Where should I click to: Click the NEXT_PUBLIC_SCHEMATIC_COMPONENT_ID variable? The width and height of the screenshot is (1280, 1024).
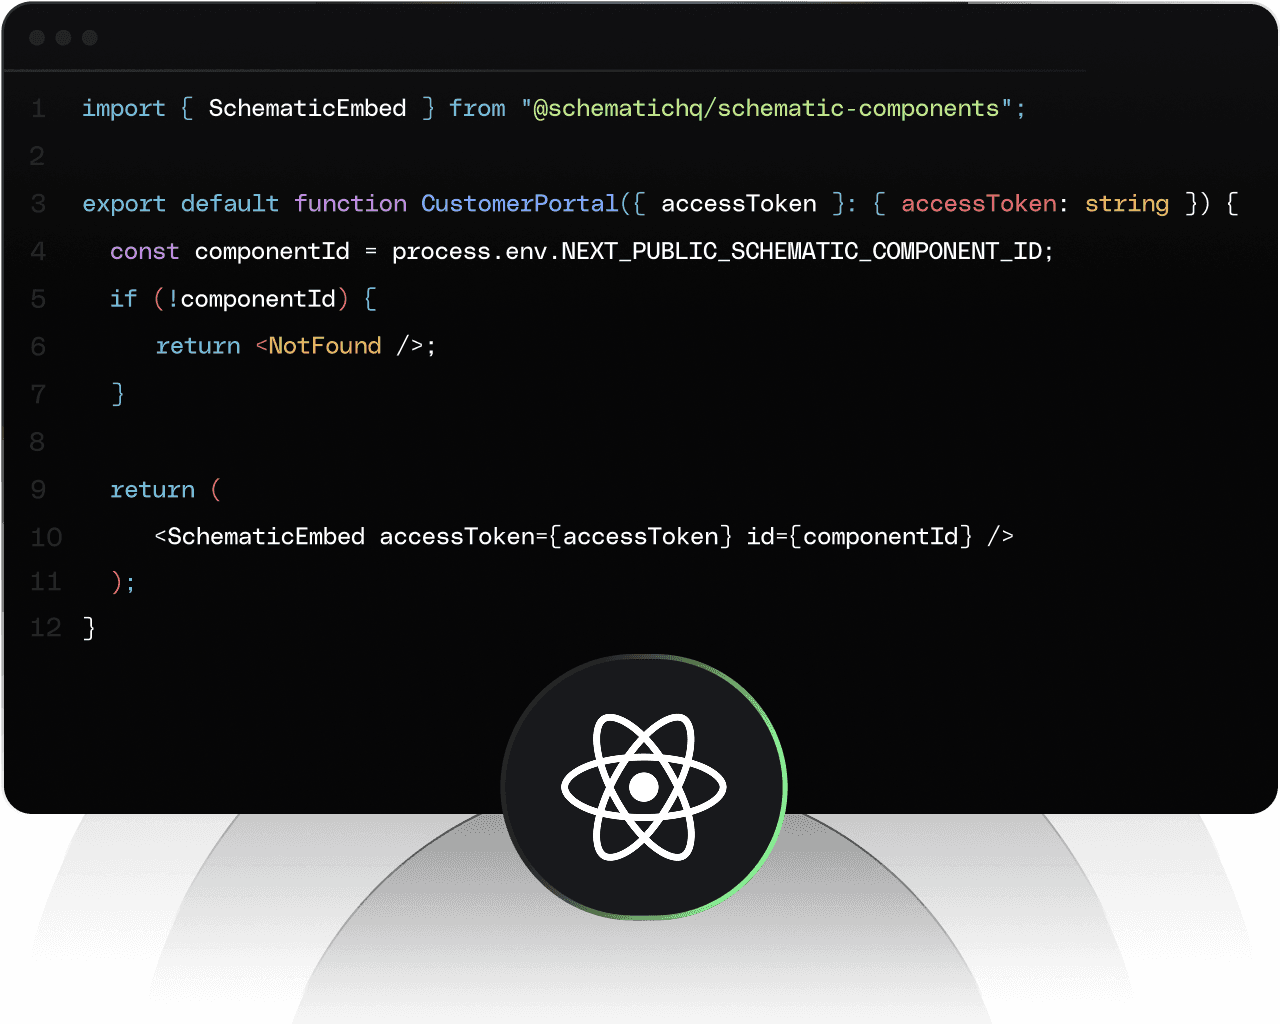click(x=802, y=251)
